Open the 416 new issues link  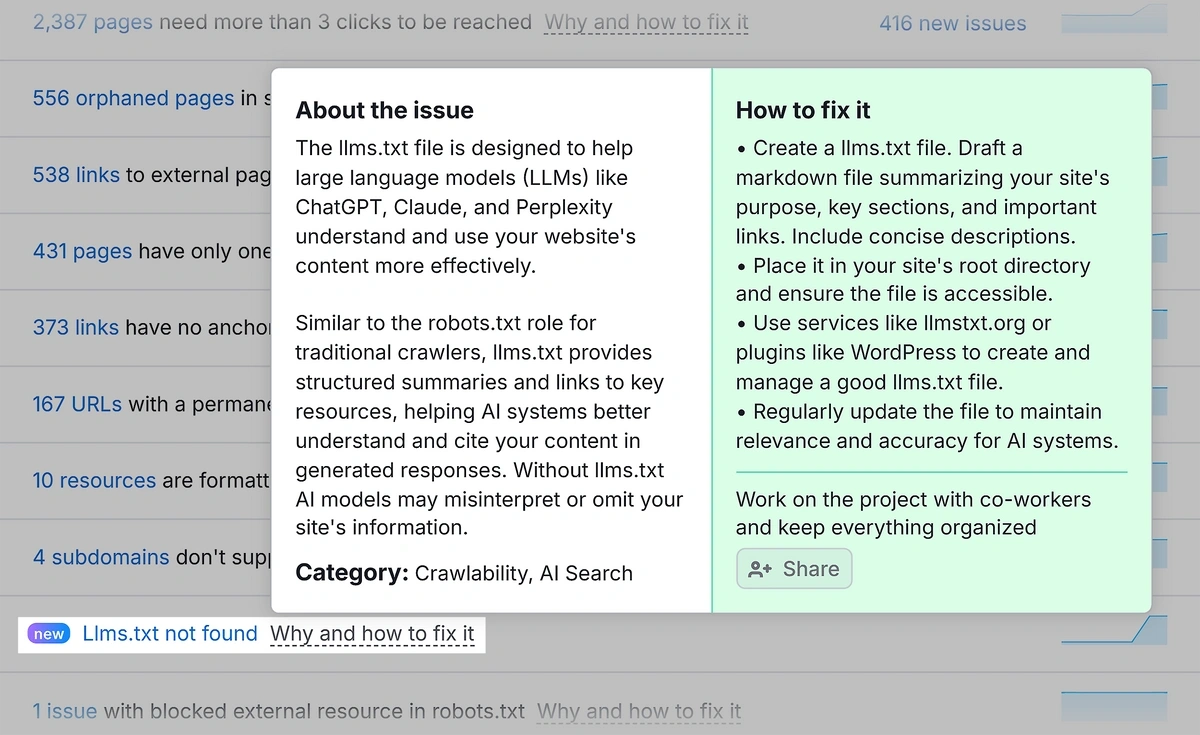(952, 23)
